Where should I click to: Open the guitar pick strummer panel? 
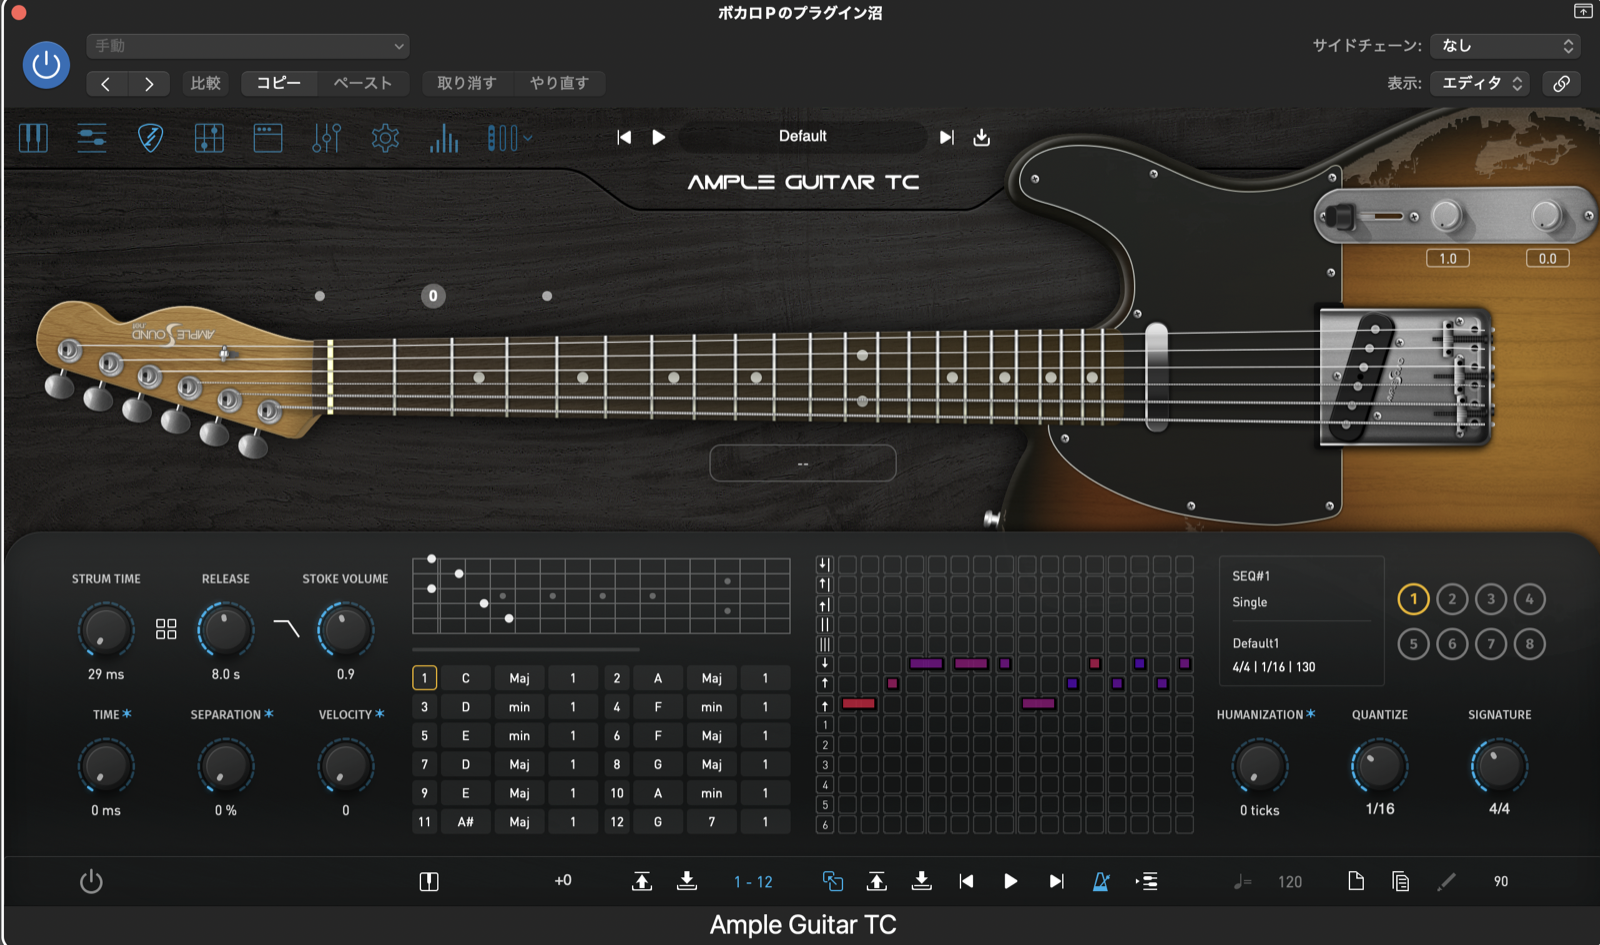point(150,137)
